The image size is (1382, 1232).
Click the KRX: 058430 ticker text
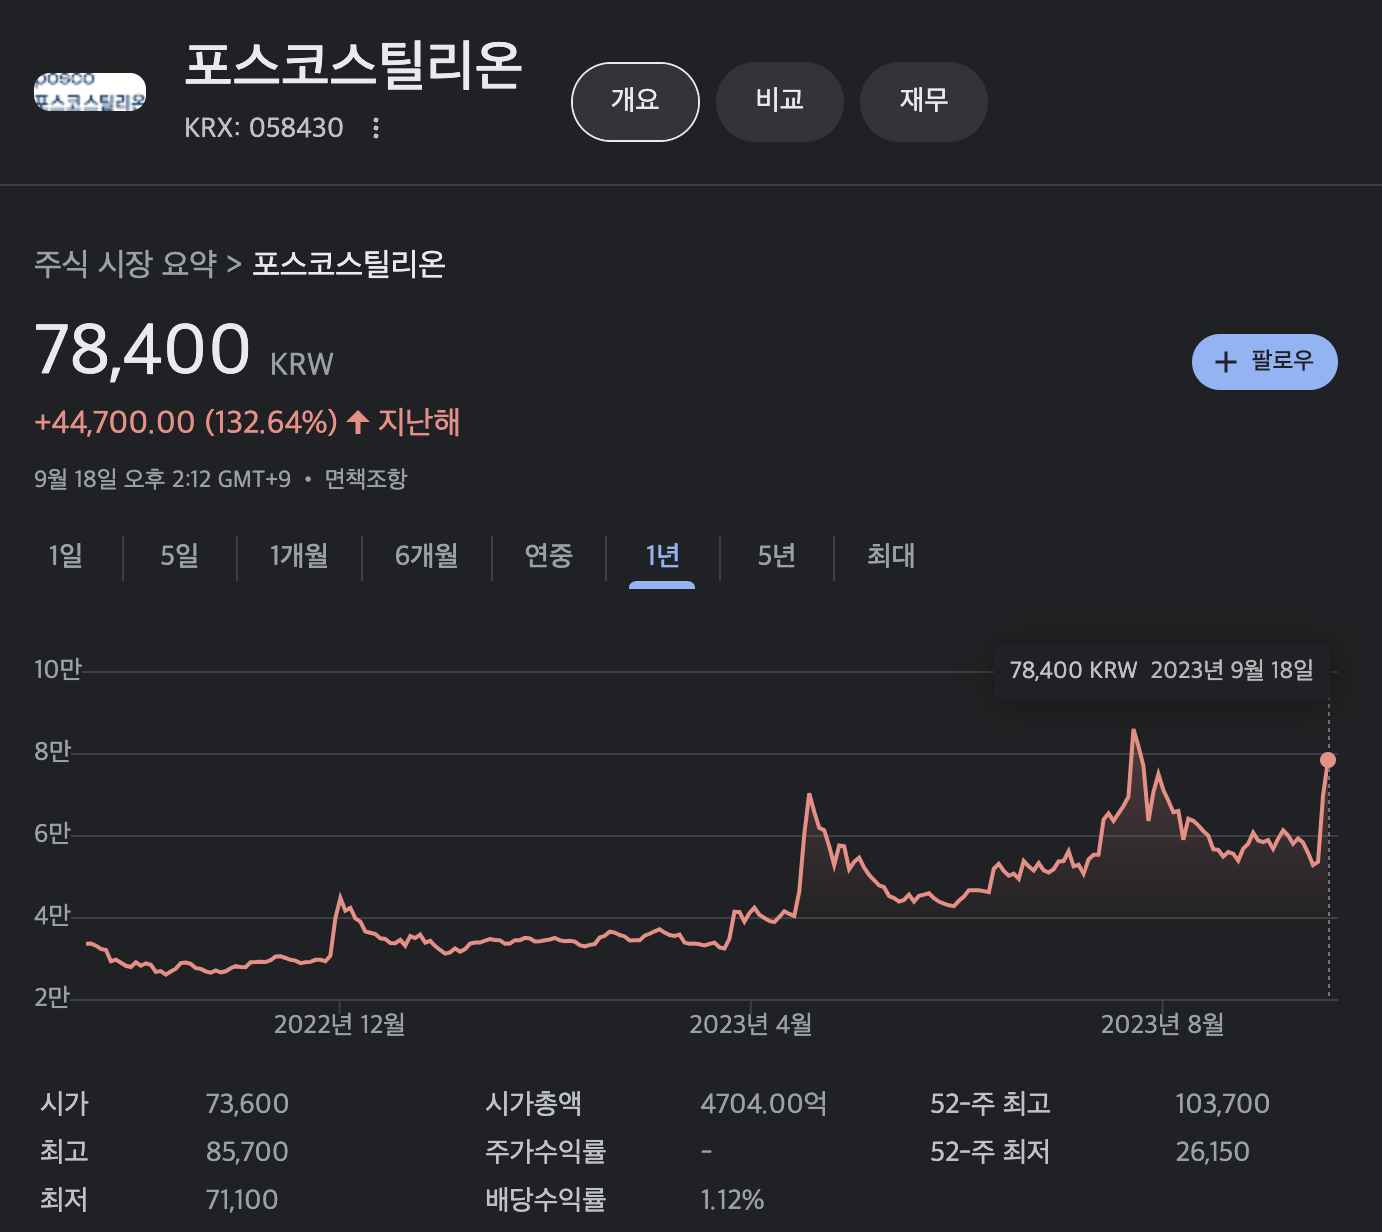tap(264, 128)
